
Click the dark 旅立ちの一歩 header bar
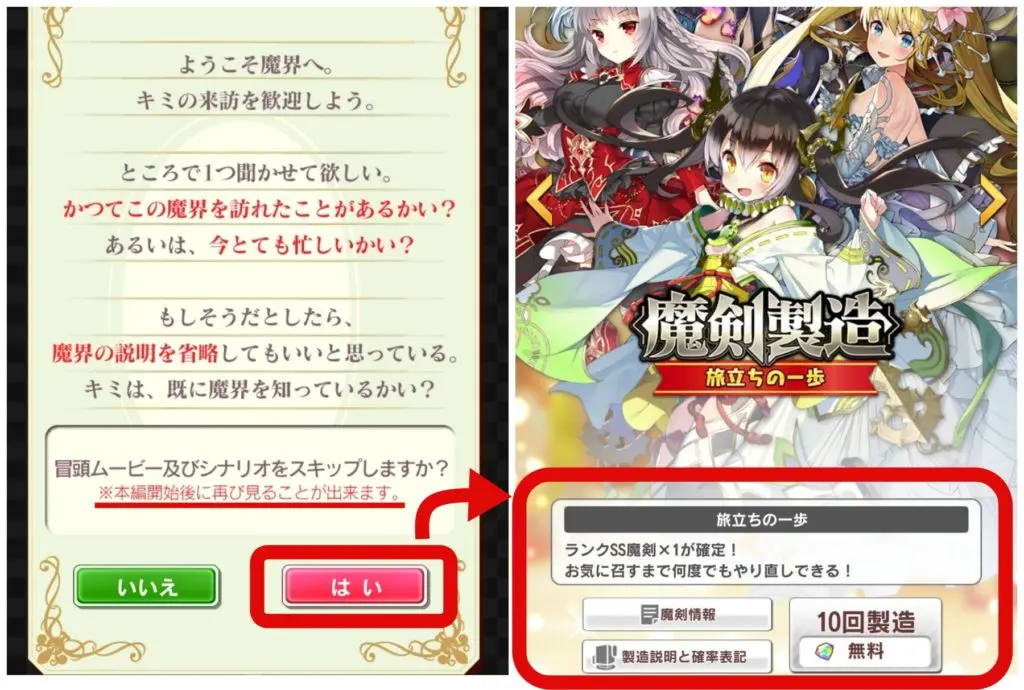pyautogui.click(x=765, y=520)
